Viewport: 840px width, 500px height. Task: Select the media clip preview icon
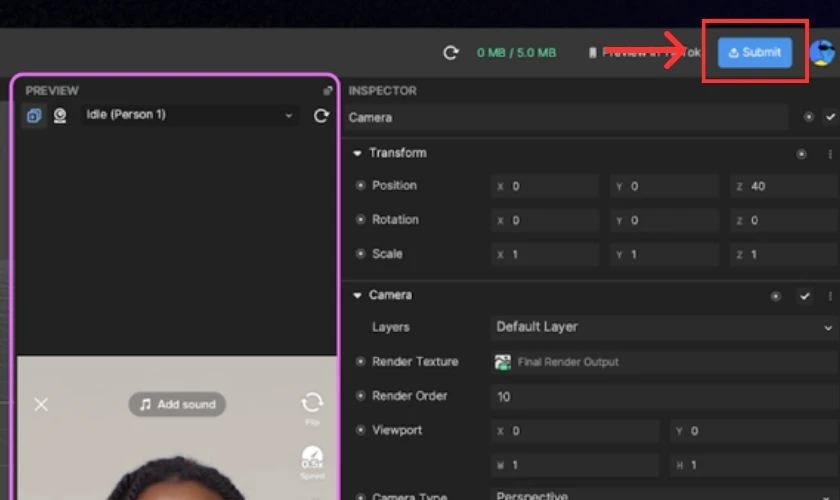(x=34, y=115)
